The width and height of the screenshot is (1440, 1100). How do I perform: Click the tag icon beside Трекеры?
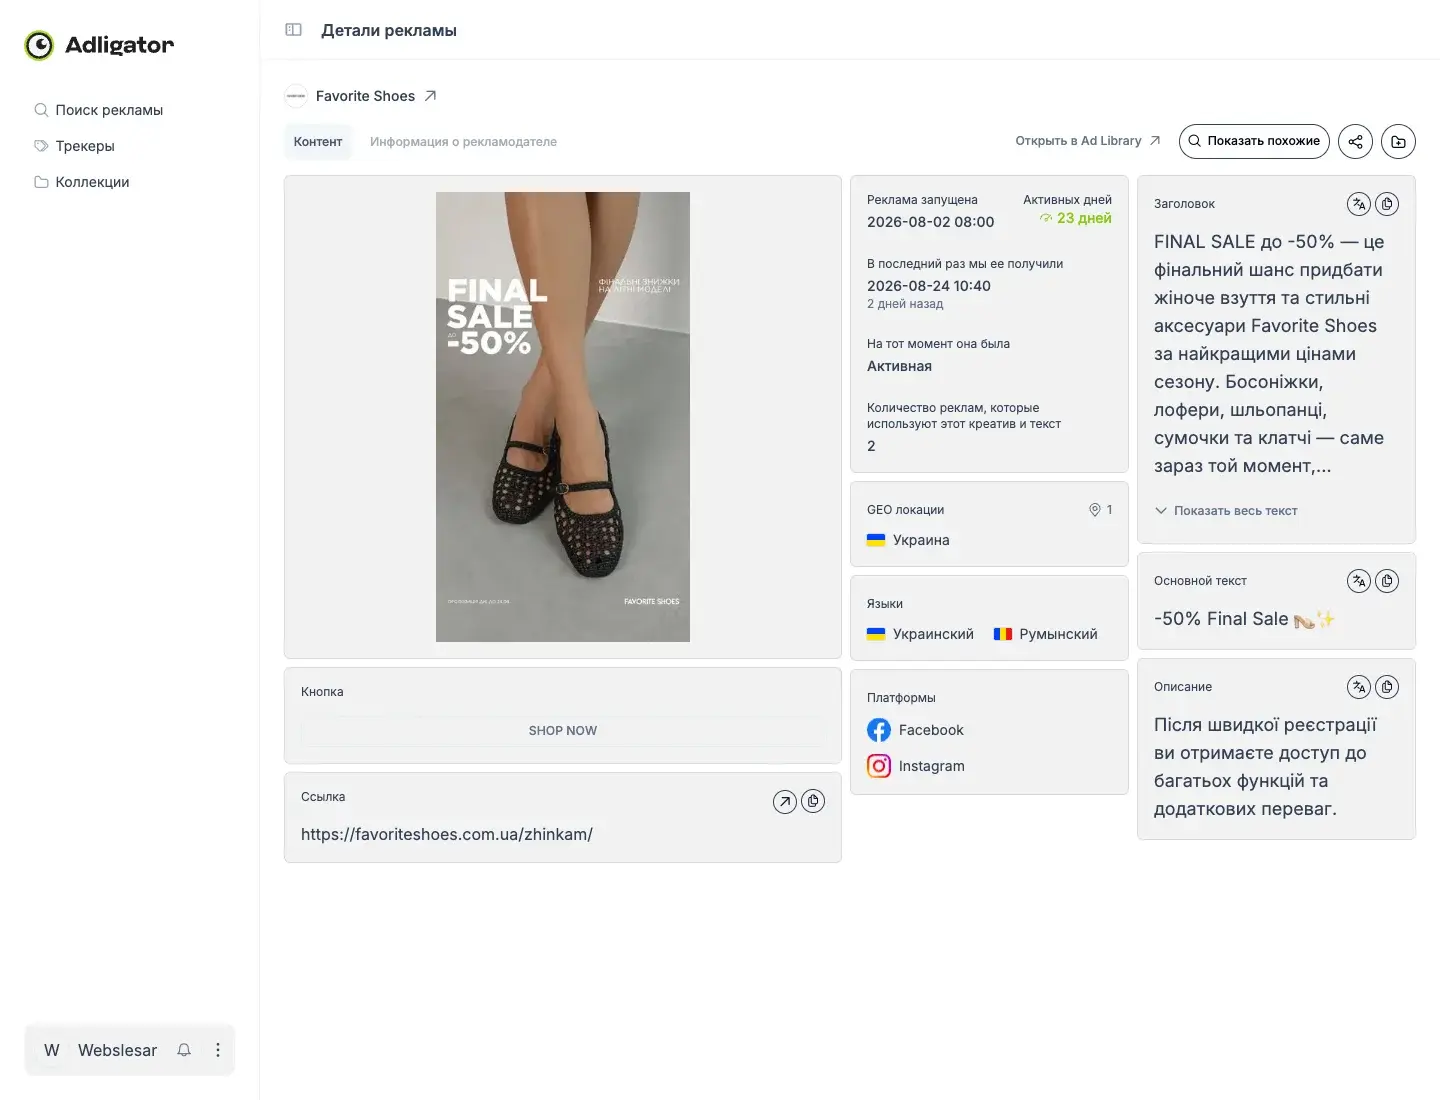point(41,146)
